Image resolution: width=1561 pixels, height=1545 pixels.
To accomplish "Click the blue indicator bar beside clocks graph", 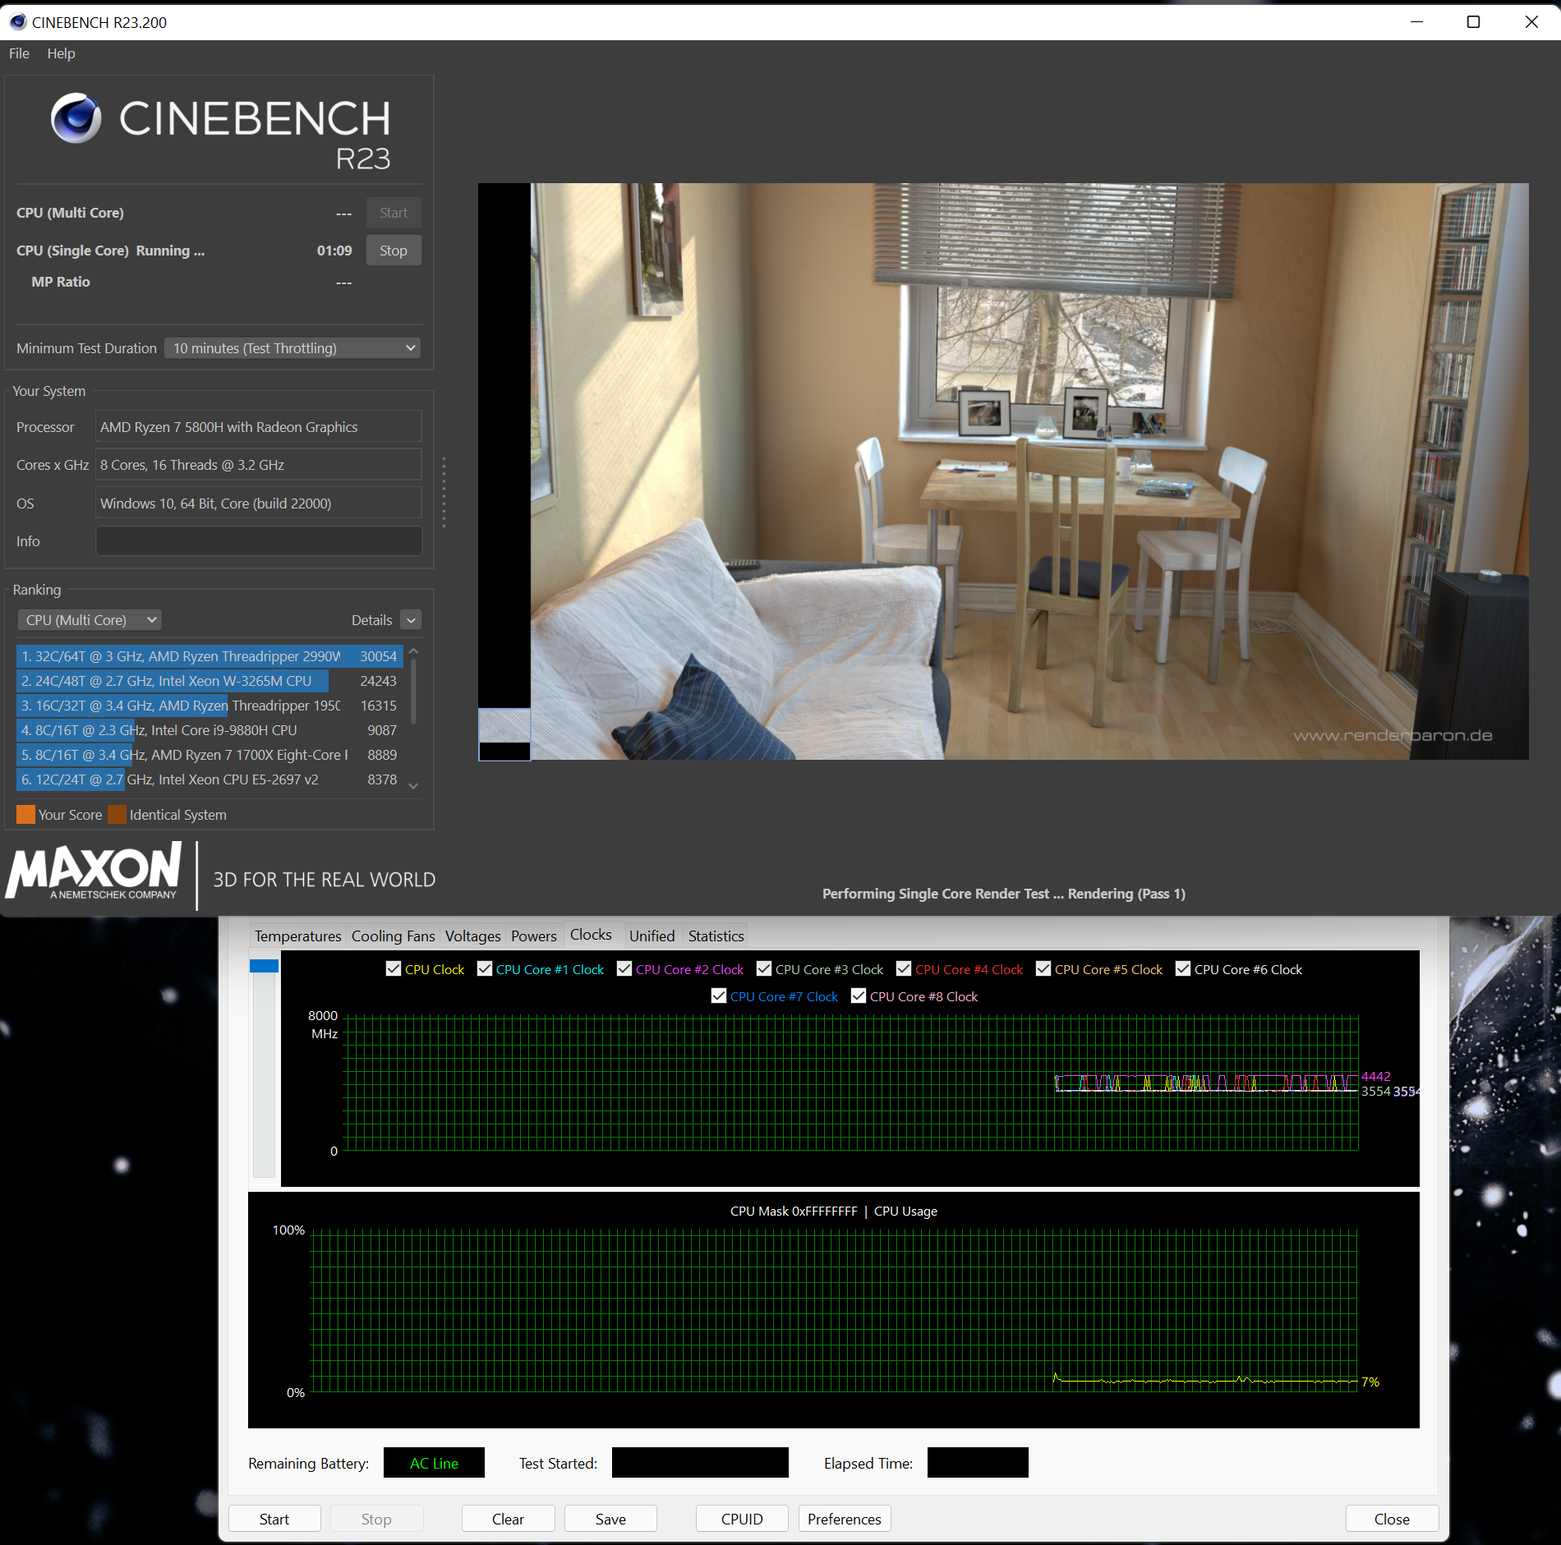I will tap(264, 965).
